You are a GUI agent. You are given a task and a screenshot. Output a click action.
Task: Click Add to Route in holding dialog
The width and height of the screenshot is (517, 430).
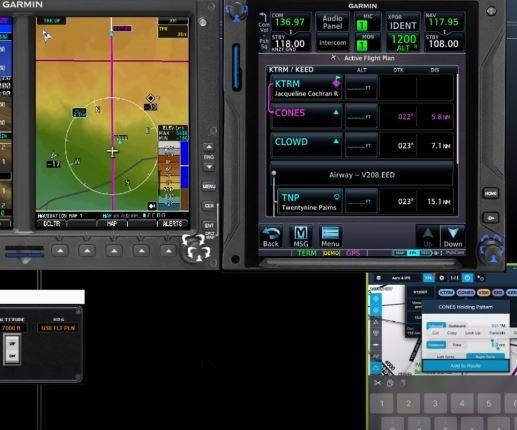click(x=465, y=366)
